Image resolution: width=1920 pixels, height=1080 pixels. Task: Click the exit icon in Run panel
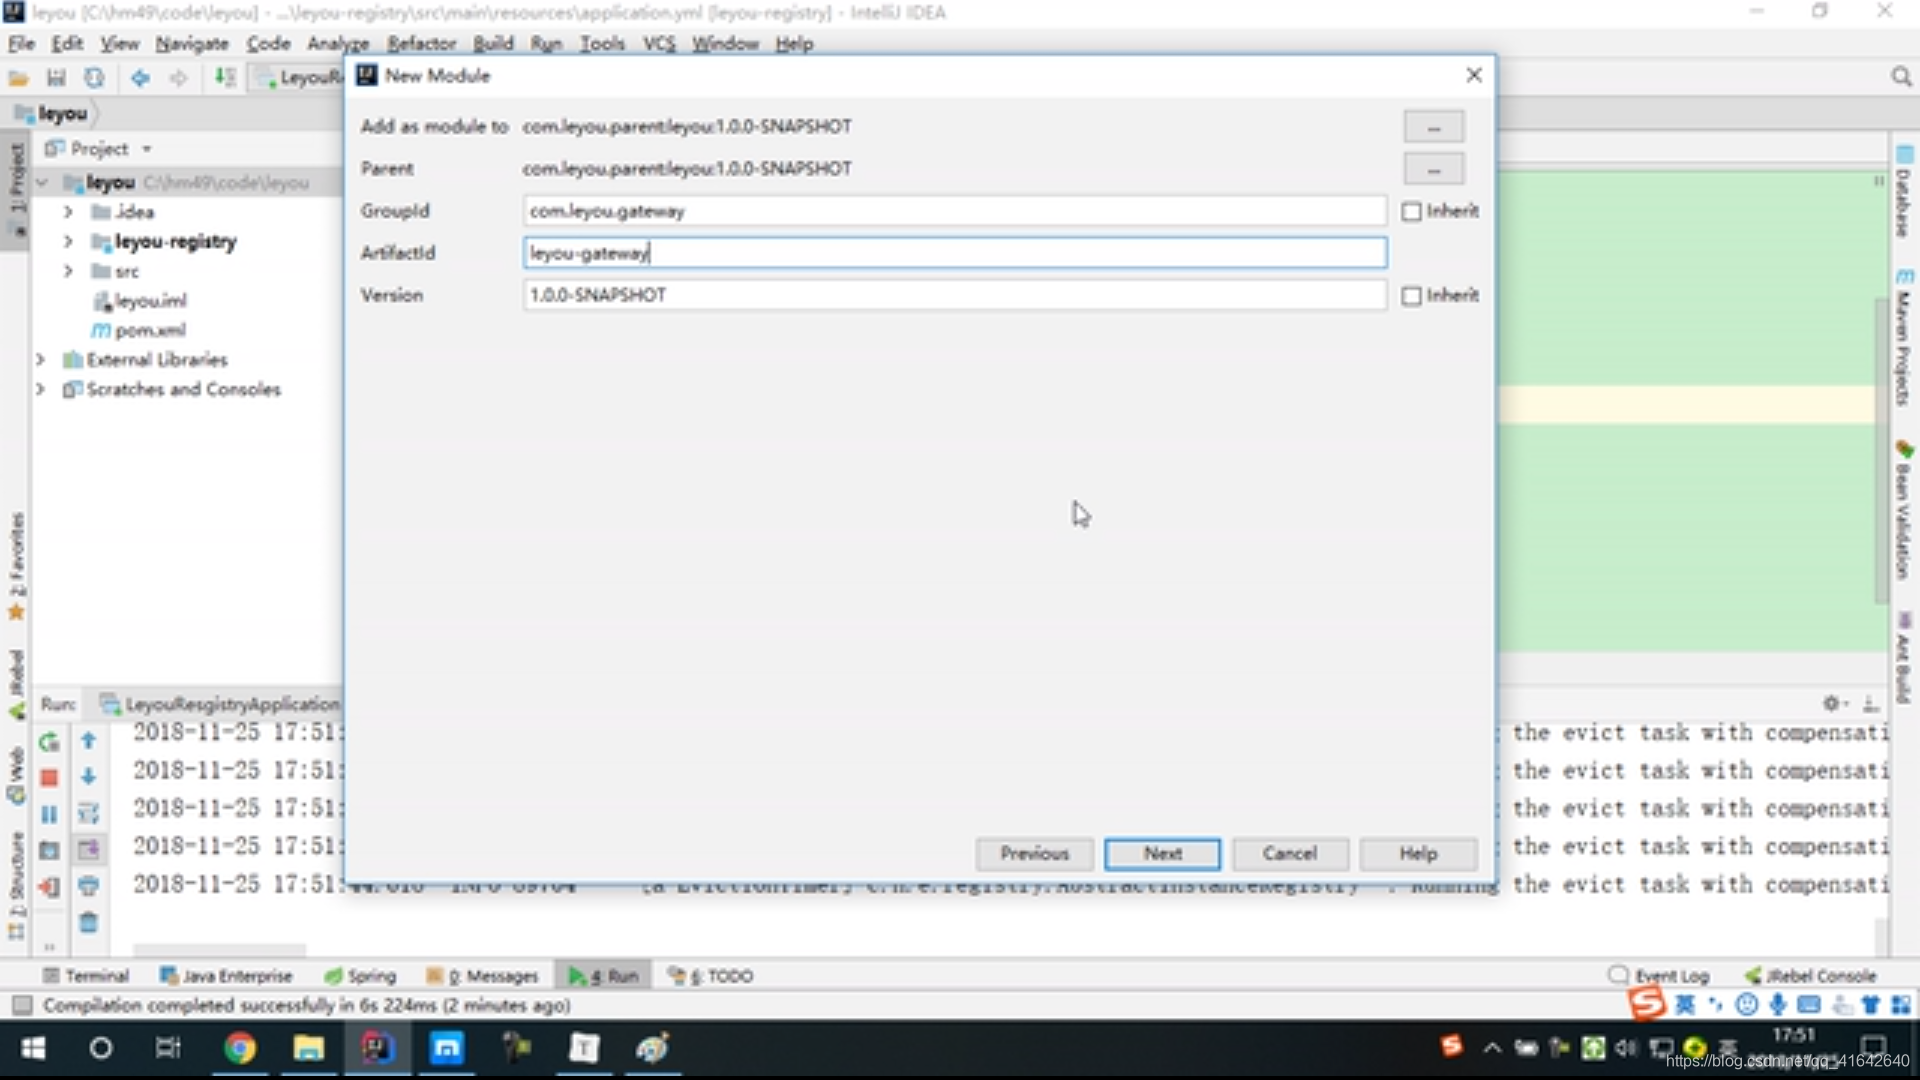(x=49, y=887)
